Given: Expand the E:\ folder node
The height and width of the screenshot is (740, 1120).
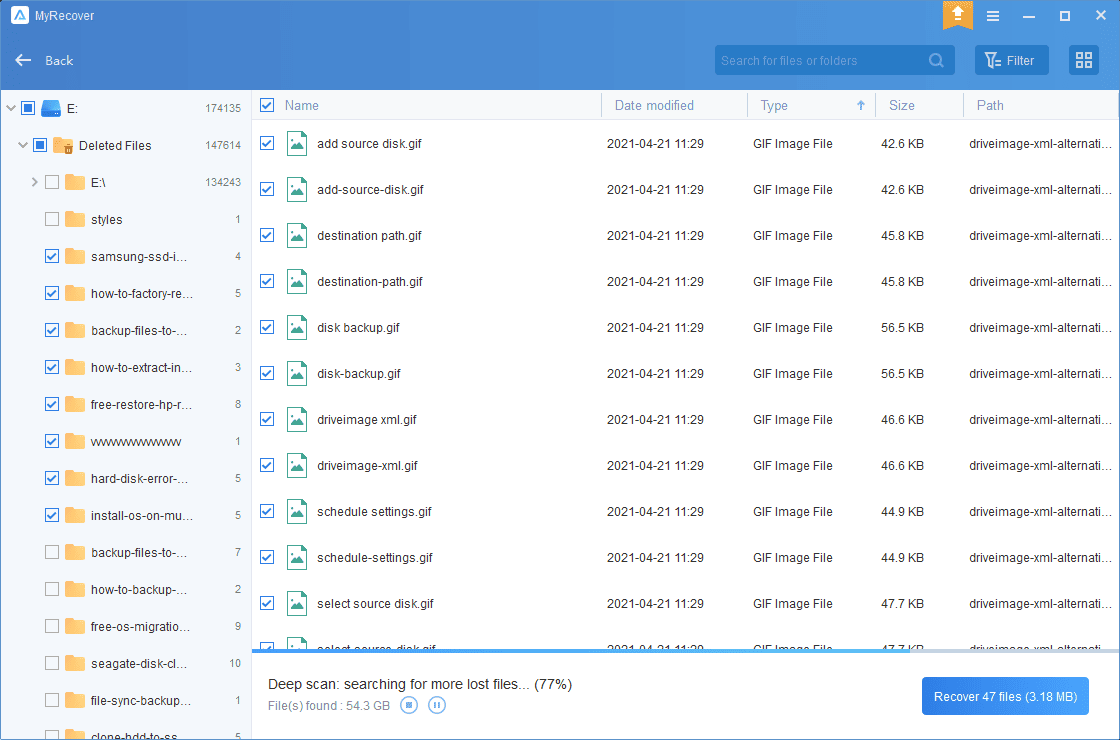Looking at the screenshot, I should point(34,182).
